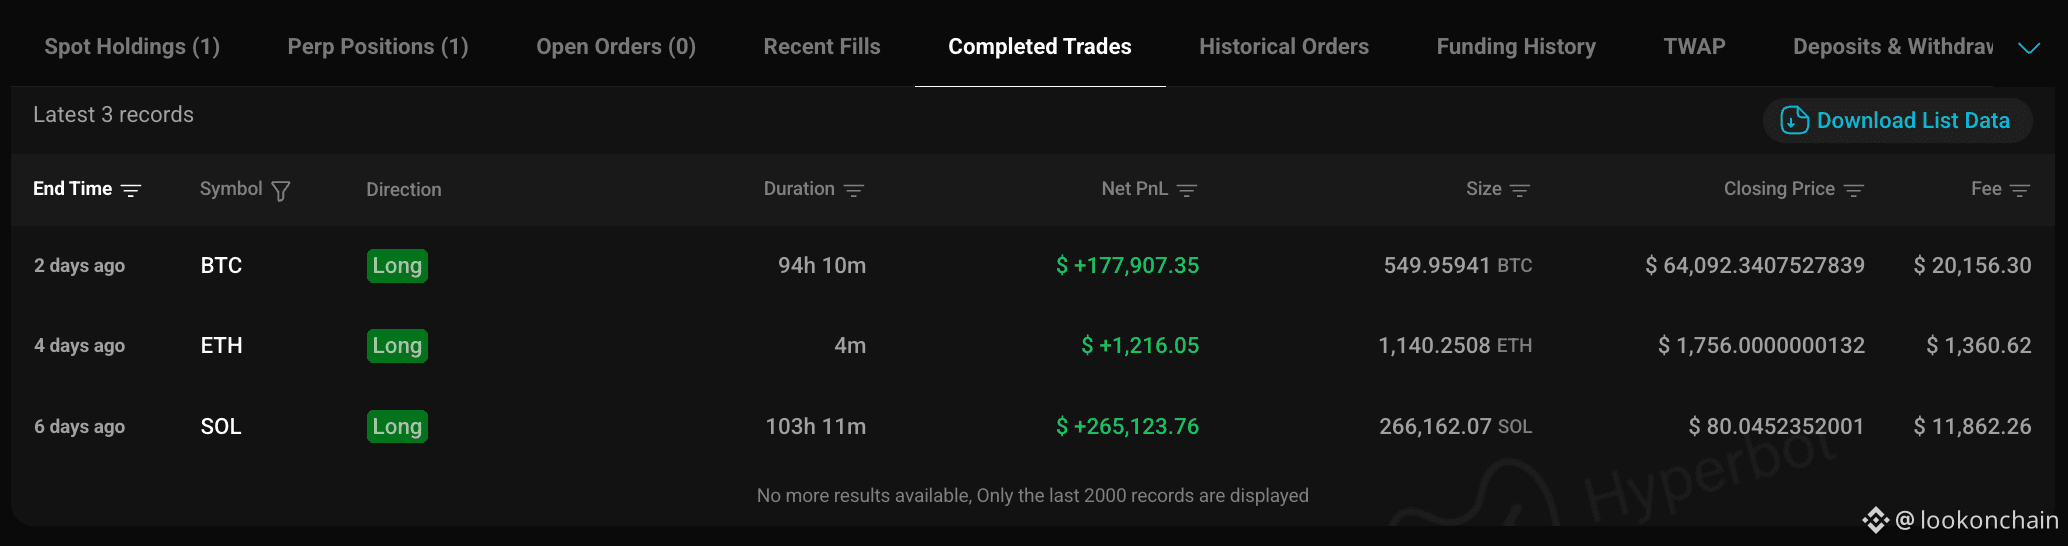The width and height of the screenshot is (2068, 546).
Task: Sort by Net PnL icon
Action: click(1187, 190)
